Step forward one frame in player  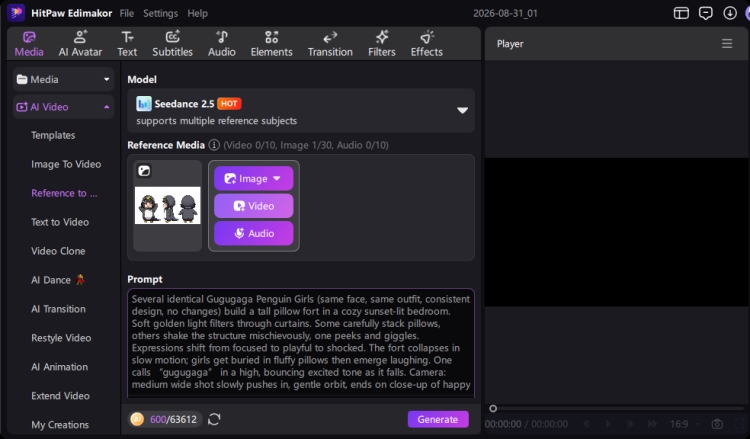click(630, 424)
